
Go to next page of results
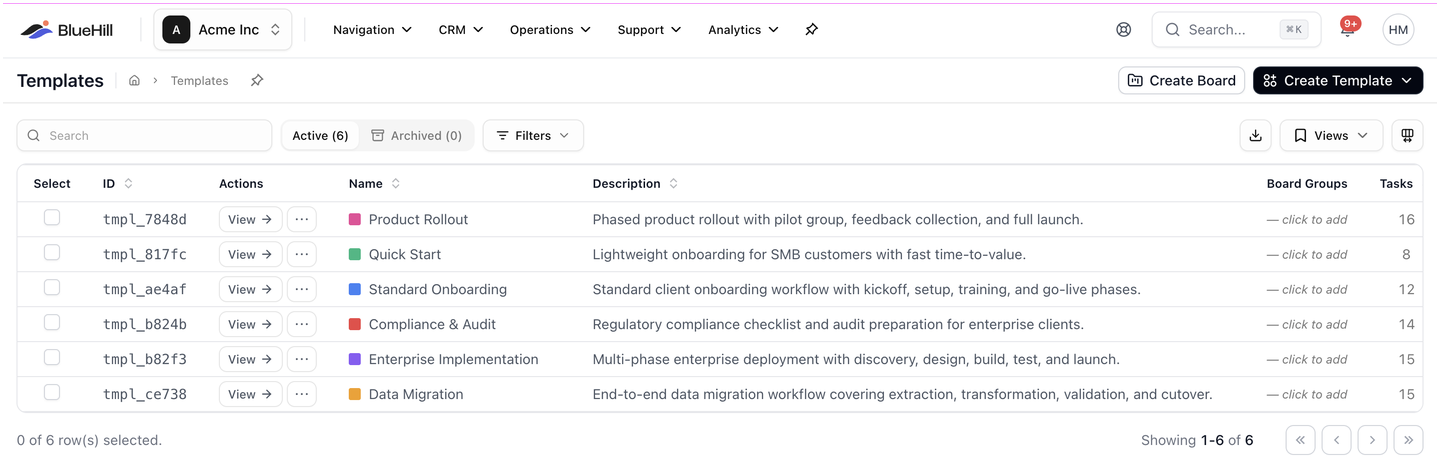point(1372,440)
